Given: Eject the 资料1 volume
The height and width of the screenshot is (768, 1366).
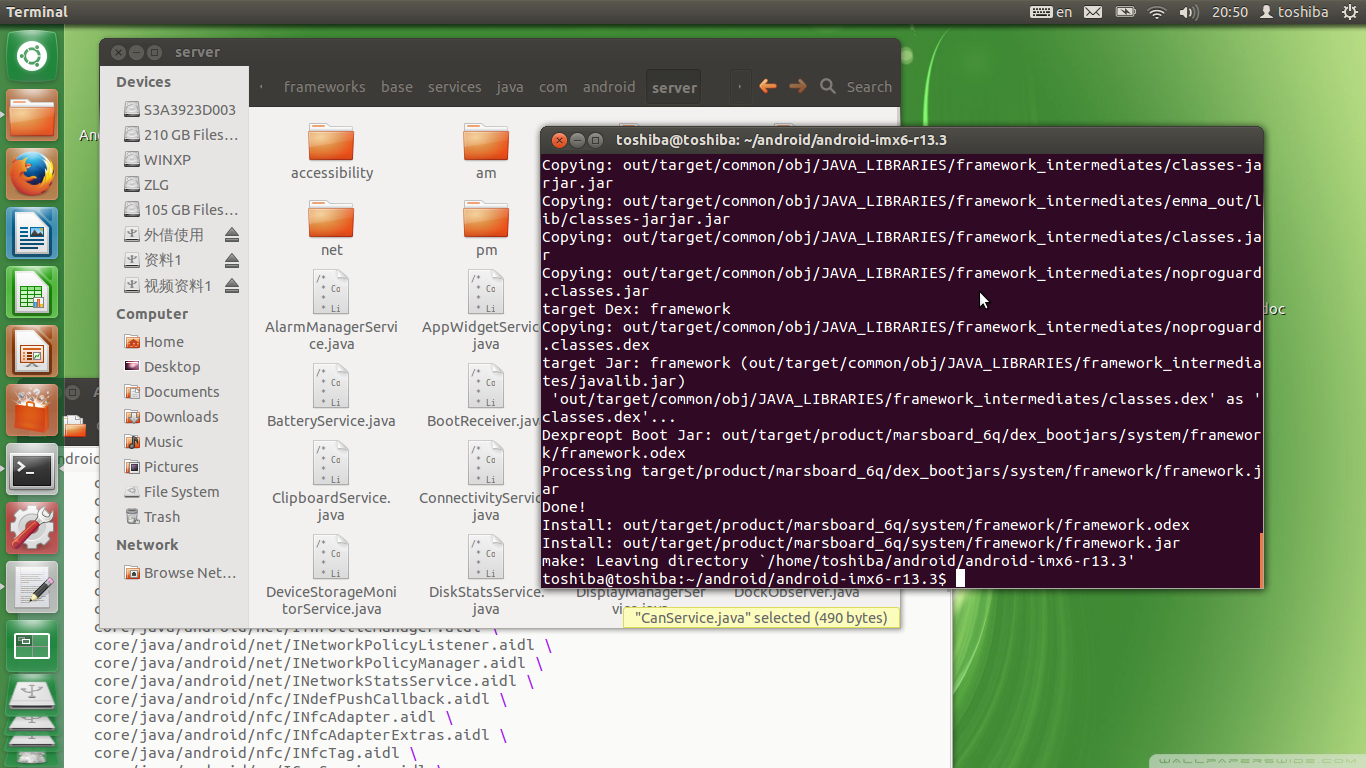Looking at the screenshot, I should pyautogui.click(x=232, y=260).
